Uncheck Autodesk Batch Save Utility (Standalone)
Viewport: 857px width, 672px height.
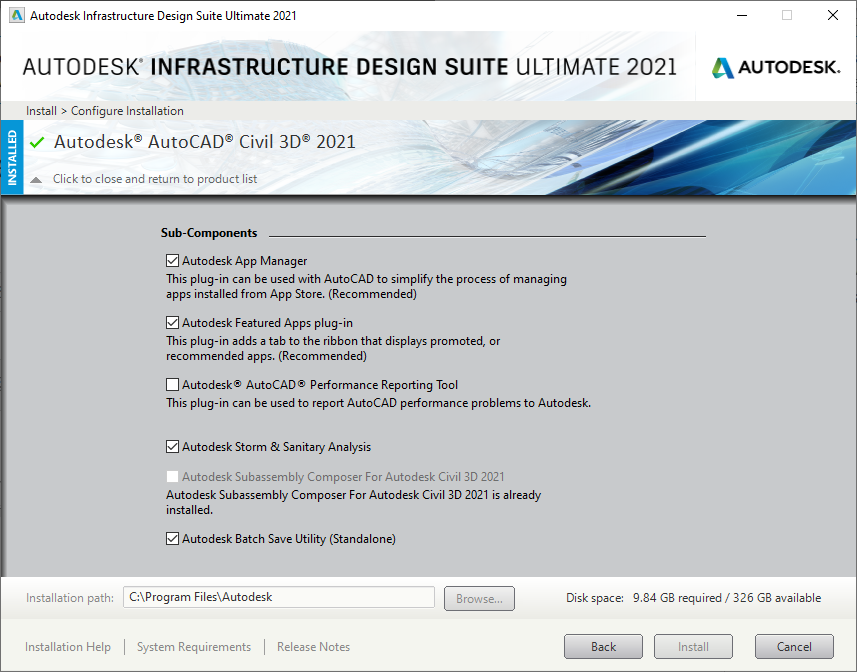pos(172,539)
